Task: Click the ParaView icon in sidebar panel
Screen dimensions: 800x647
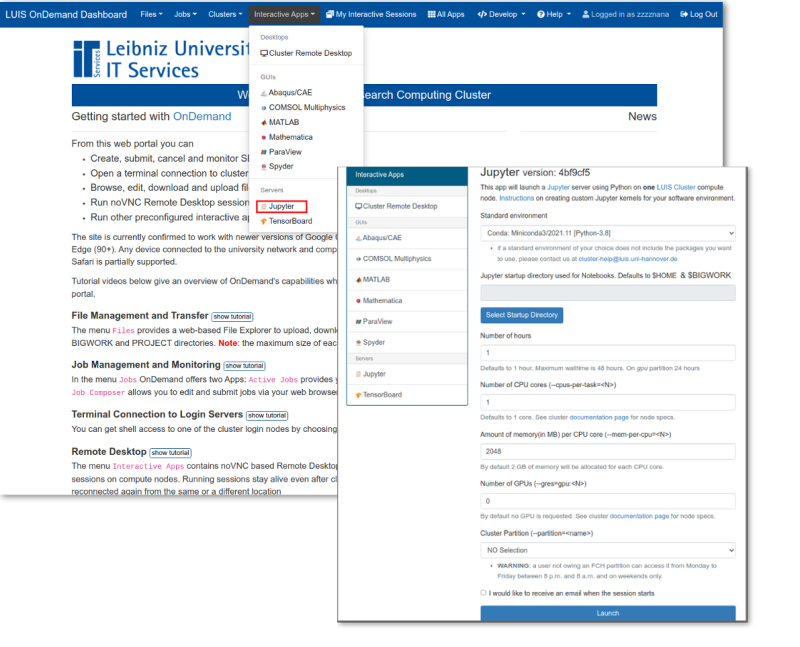Action: point(359,321)
